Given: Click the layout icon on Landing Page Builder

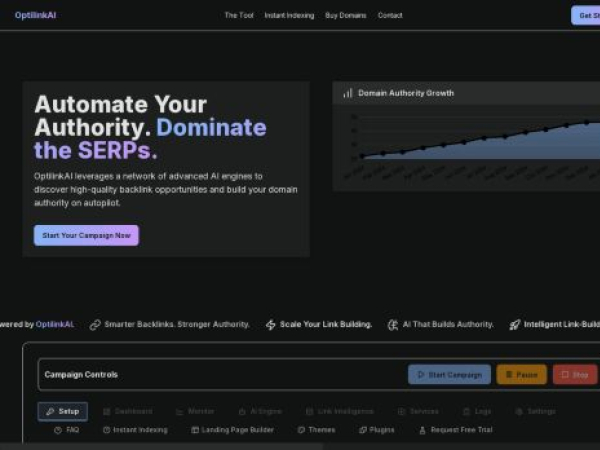Looking at the screenshot, I should tap(195, 430).
